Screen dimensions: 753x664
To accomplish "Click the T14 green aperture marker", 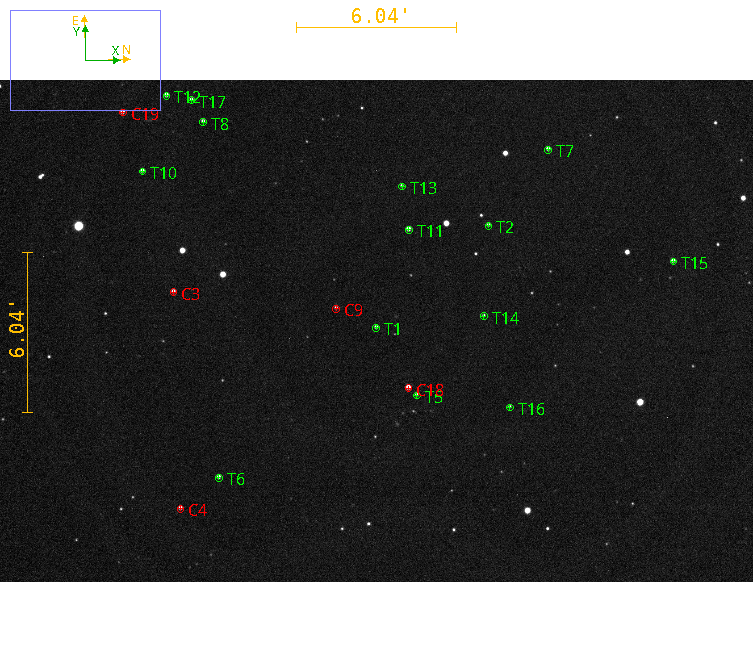I will tap(484, 316).
